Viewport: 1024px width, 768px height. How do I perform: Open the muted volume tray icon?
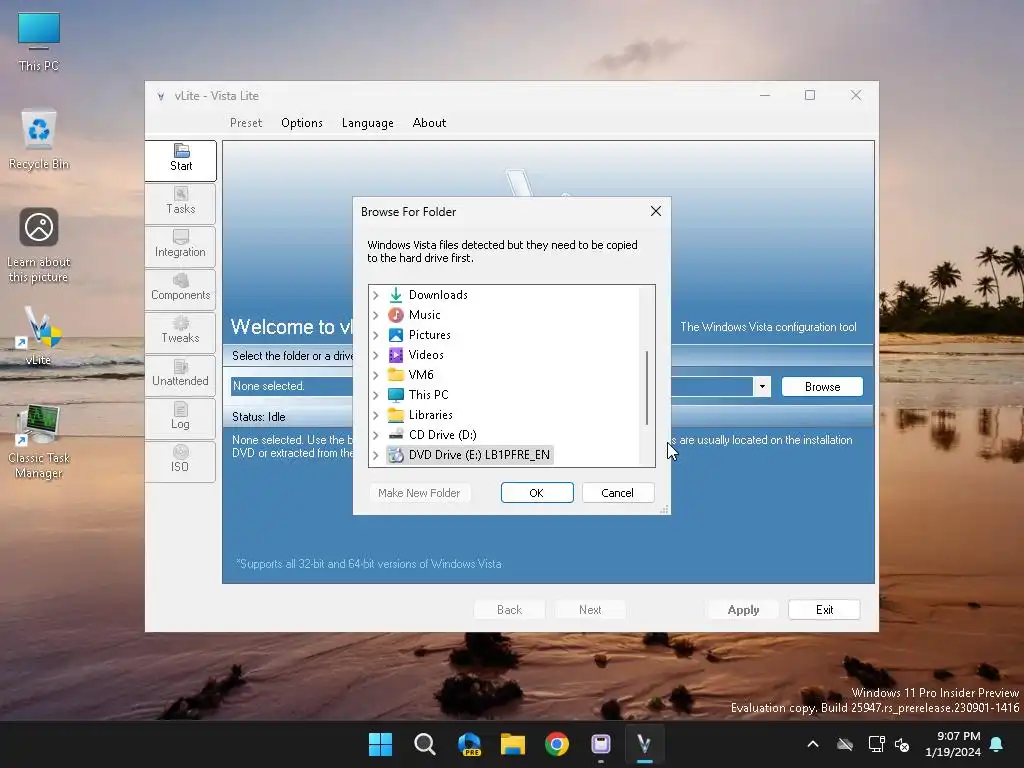pyautogui.click(x=903, y=744)
